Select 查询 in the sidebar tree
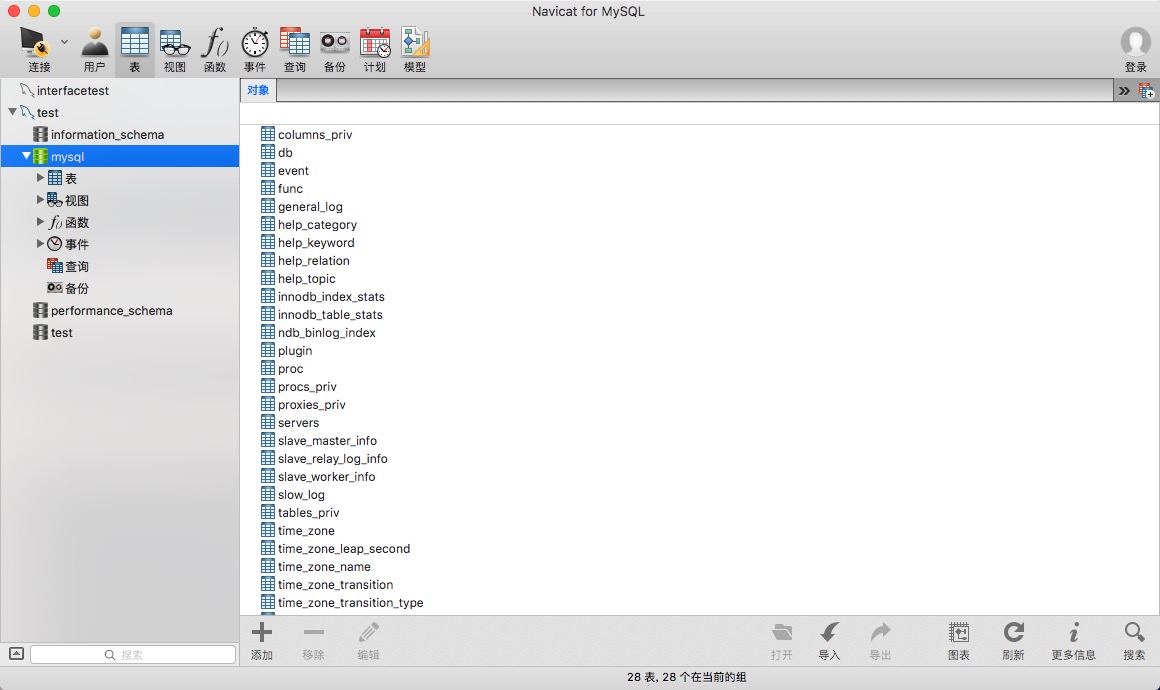The height and width of the screenshot is (690, 1160). [76, 266]
